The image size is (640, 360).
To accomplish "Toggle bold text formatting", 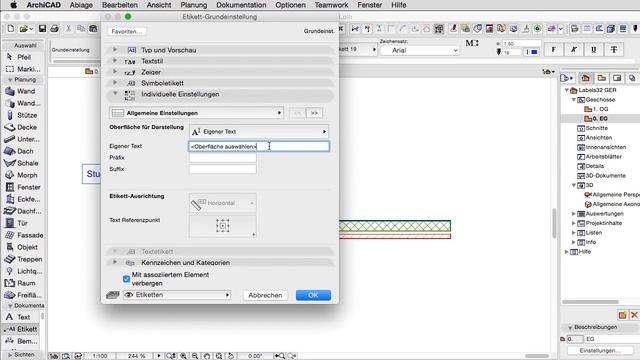I will 553,49.
